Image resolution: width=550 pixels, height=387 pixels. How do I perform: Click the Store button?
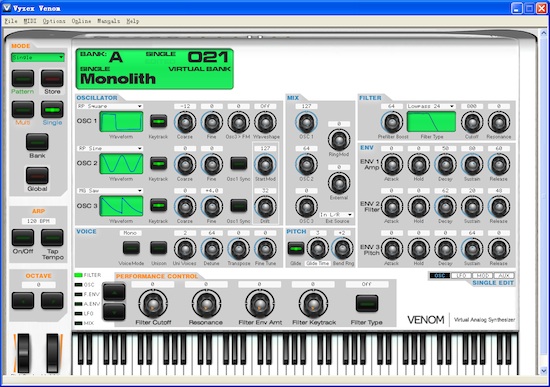52,78
